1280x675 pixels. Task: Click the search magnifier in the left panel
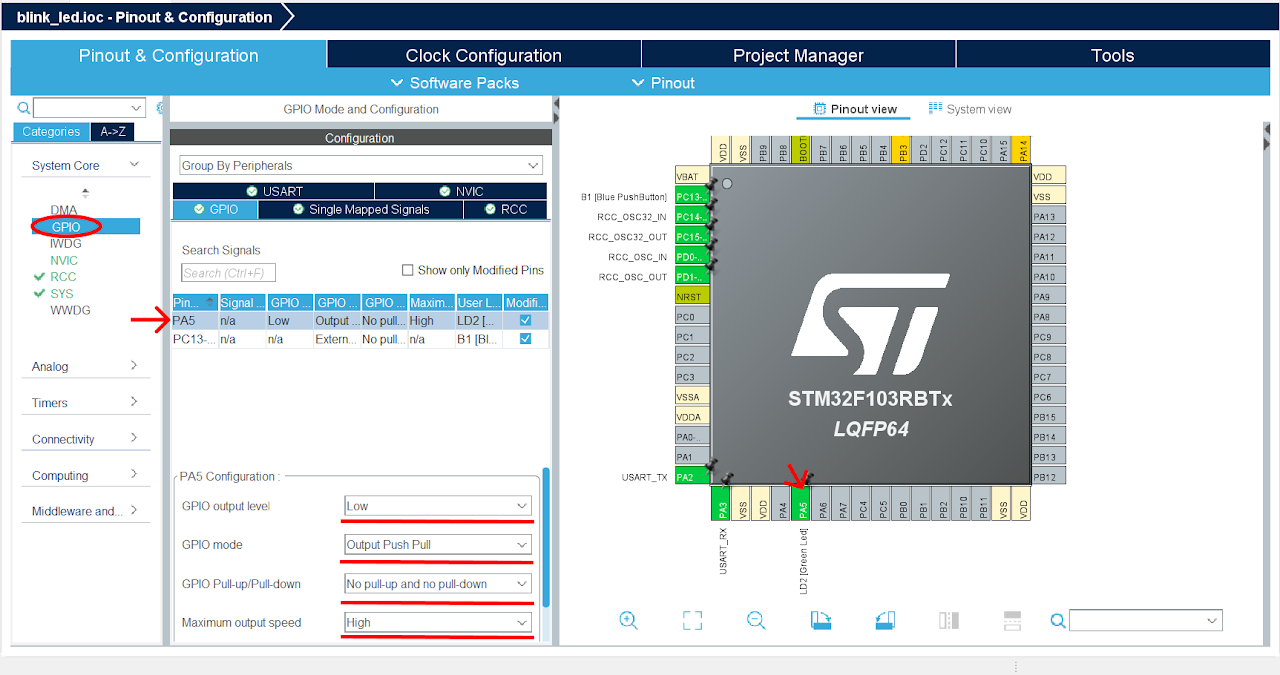pyautogui.click(x=22, y=106)
